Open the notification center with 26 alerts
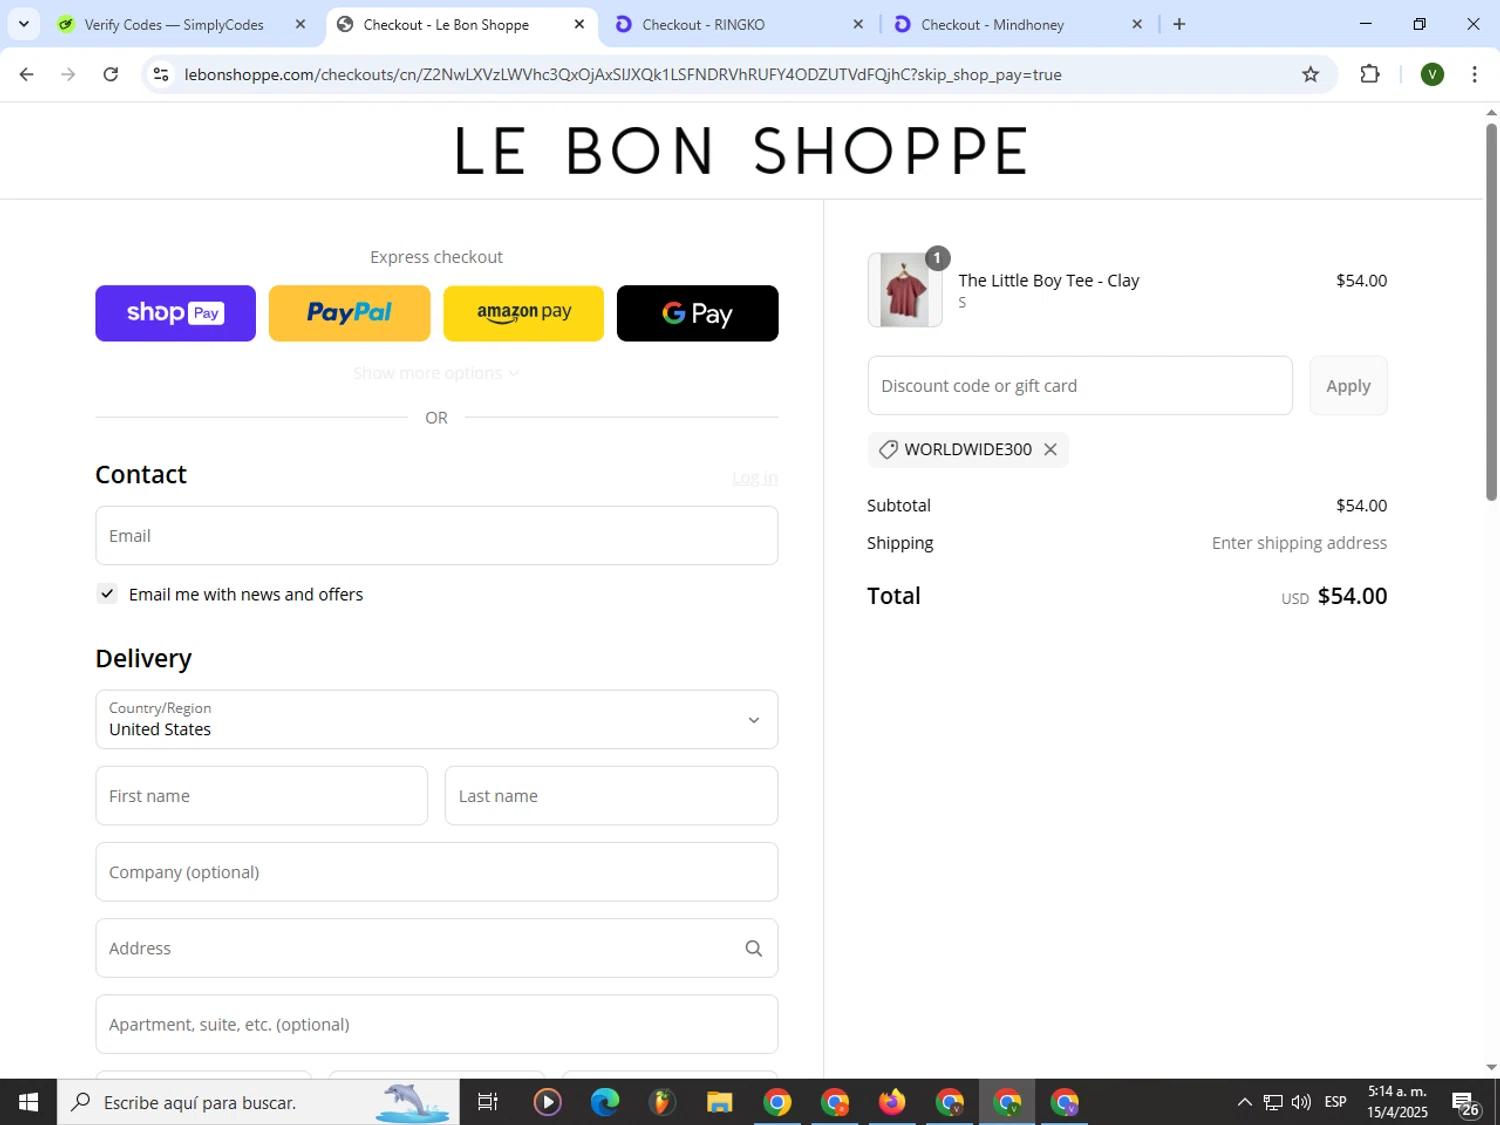The width and height of the screenshot is (1500, 1125). click(x=1466, y=1103)
